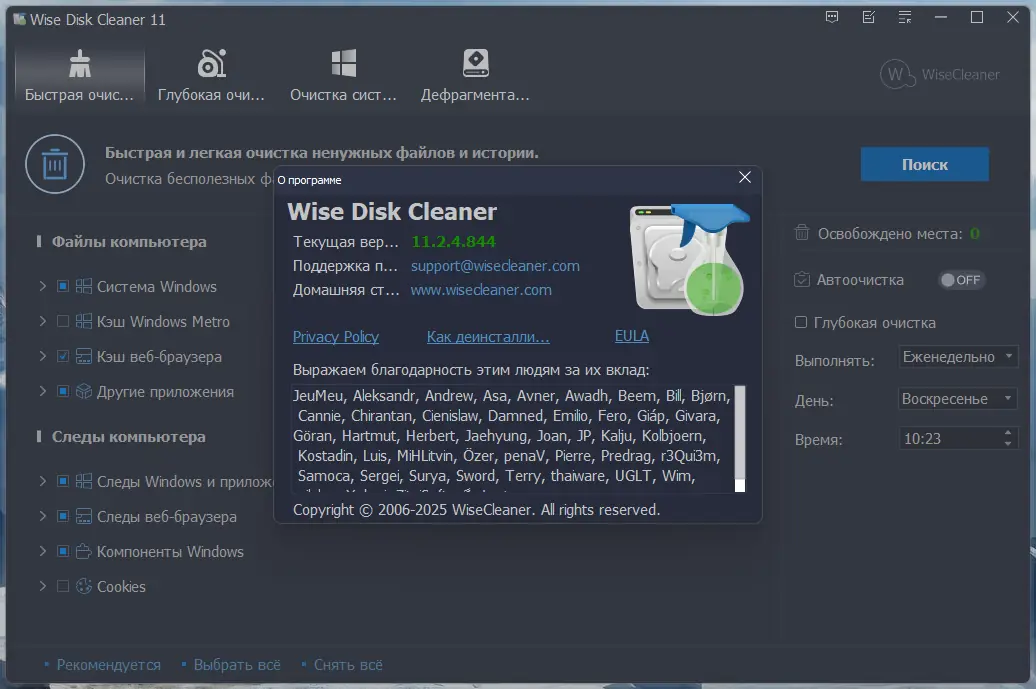Click the contributors list scrollbar
1036x689 pixels.
tap(740, 439)
